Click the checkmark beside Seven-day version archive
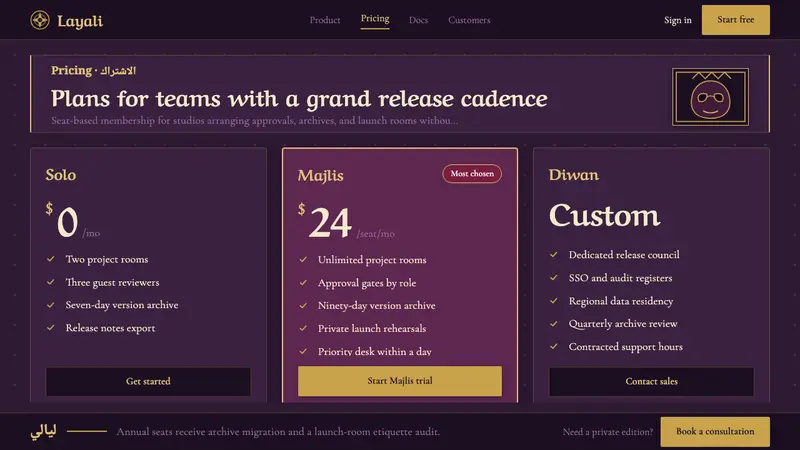The image size is (800, 450). tap(51, 305)
